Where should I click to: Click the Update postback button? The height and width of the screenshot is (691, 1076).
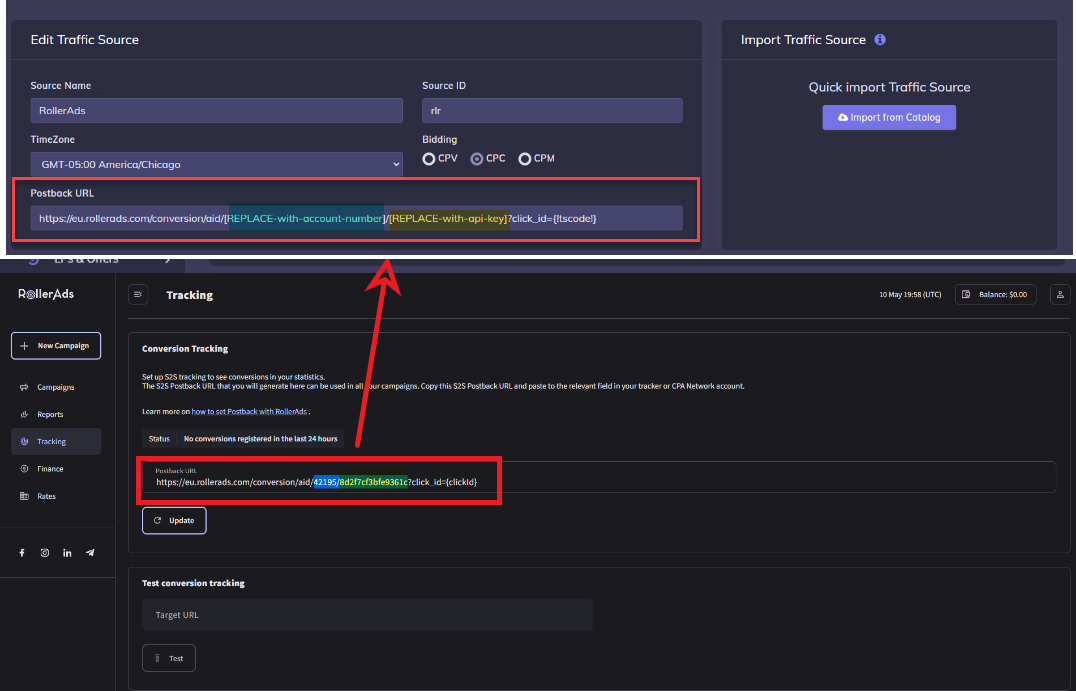(x=174, y=521)
